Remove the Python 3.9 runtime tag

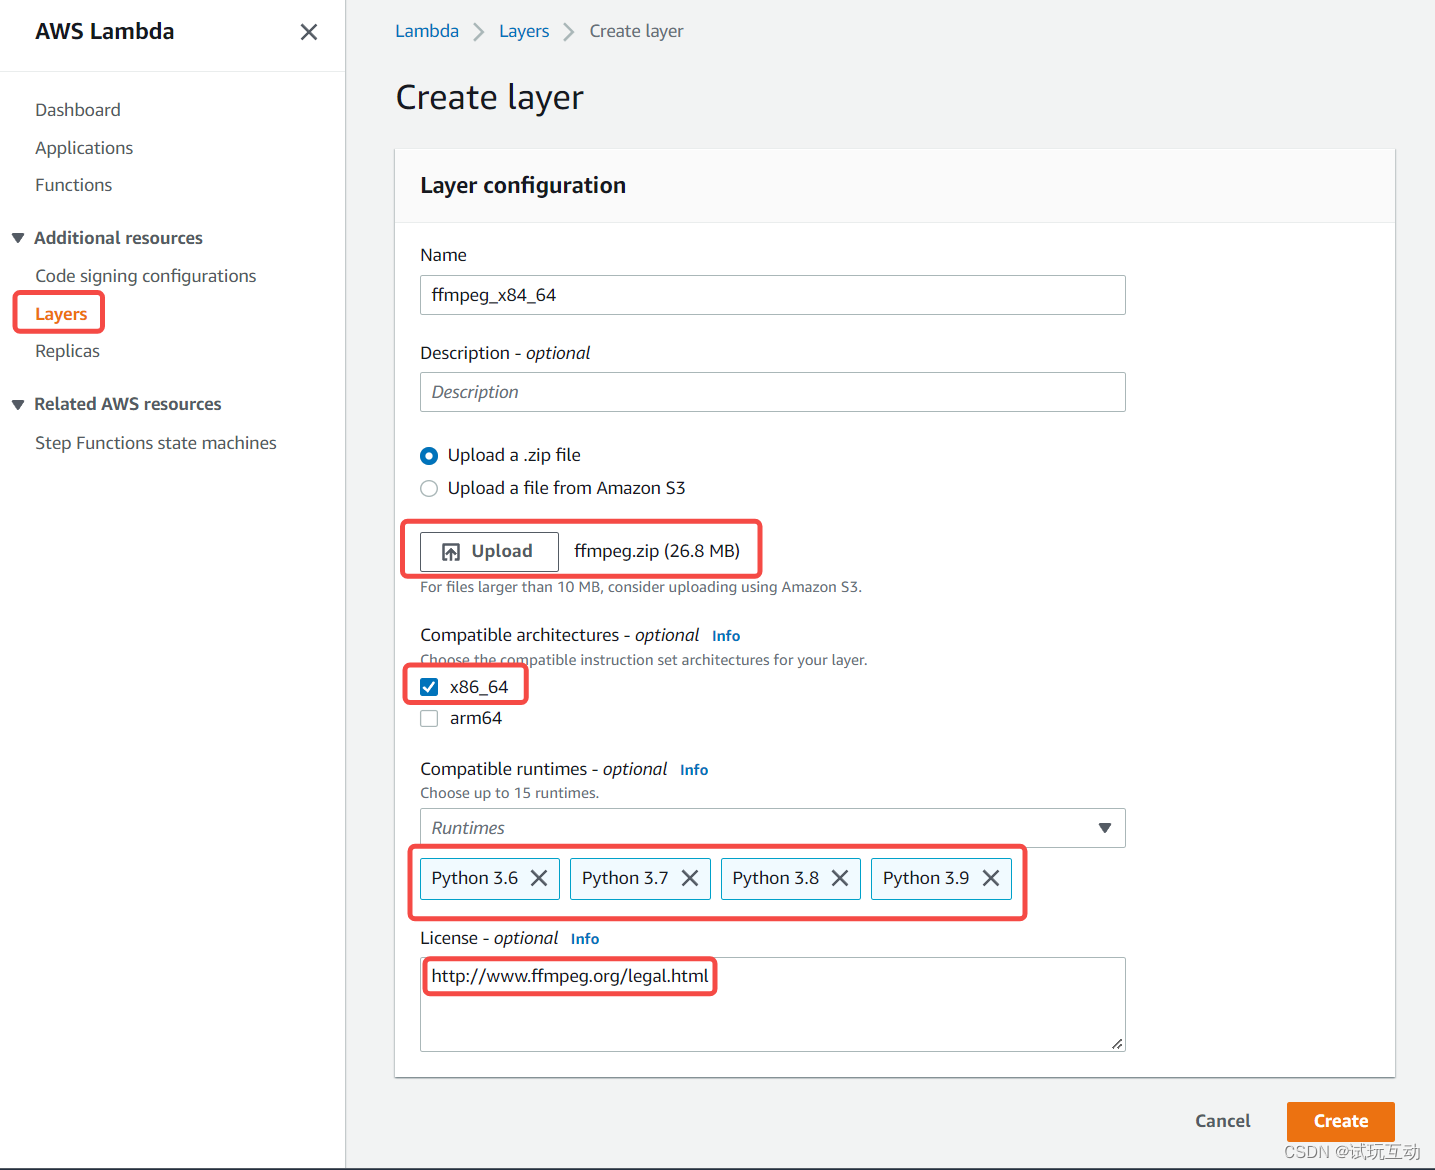[x=991, y=878]
